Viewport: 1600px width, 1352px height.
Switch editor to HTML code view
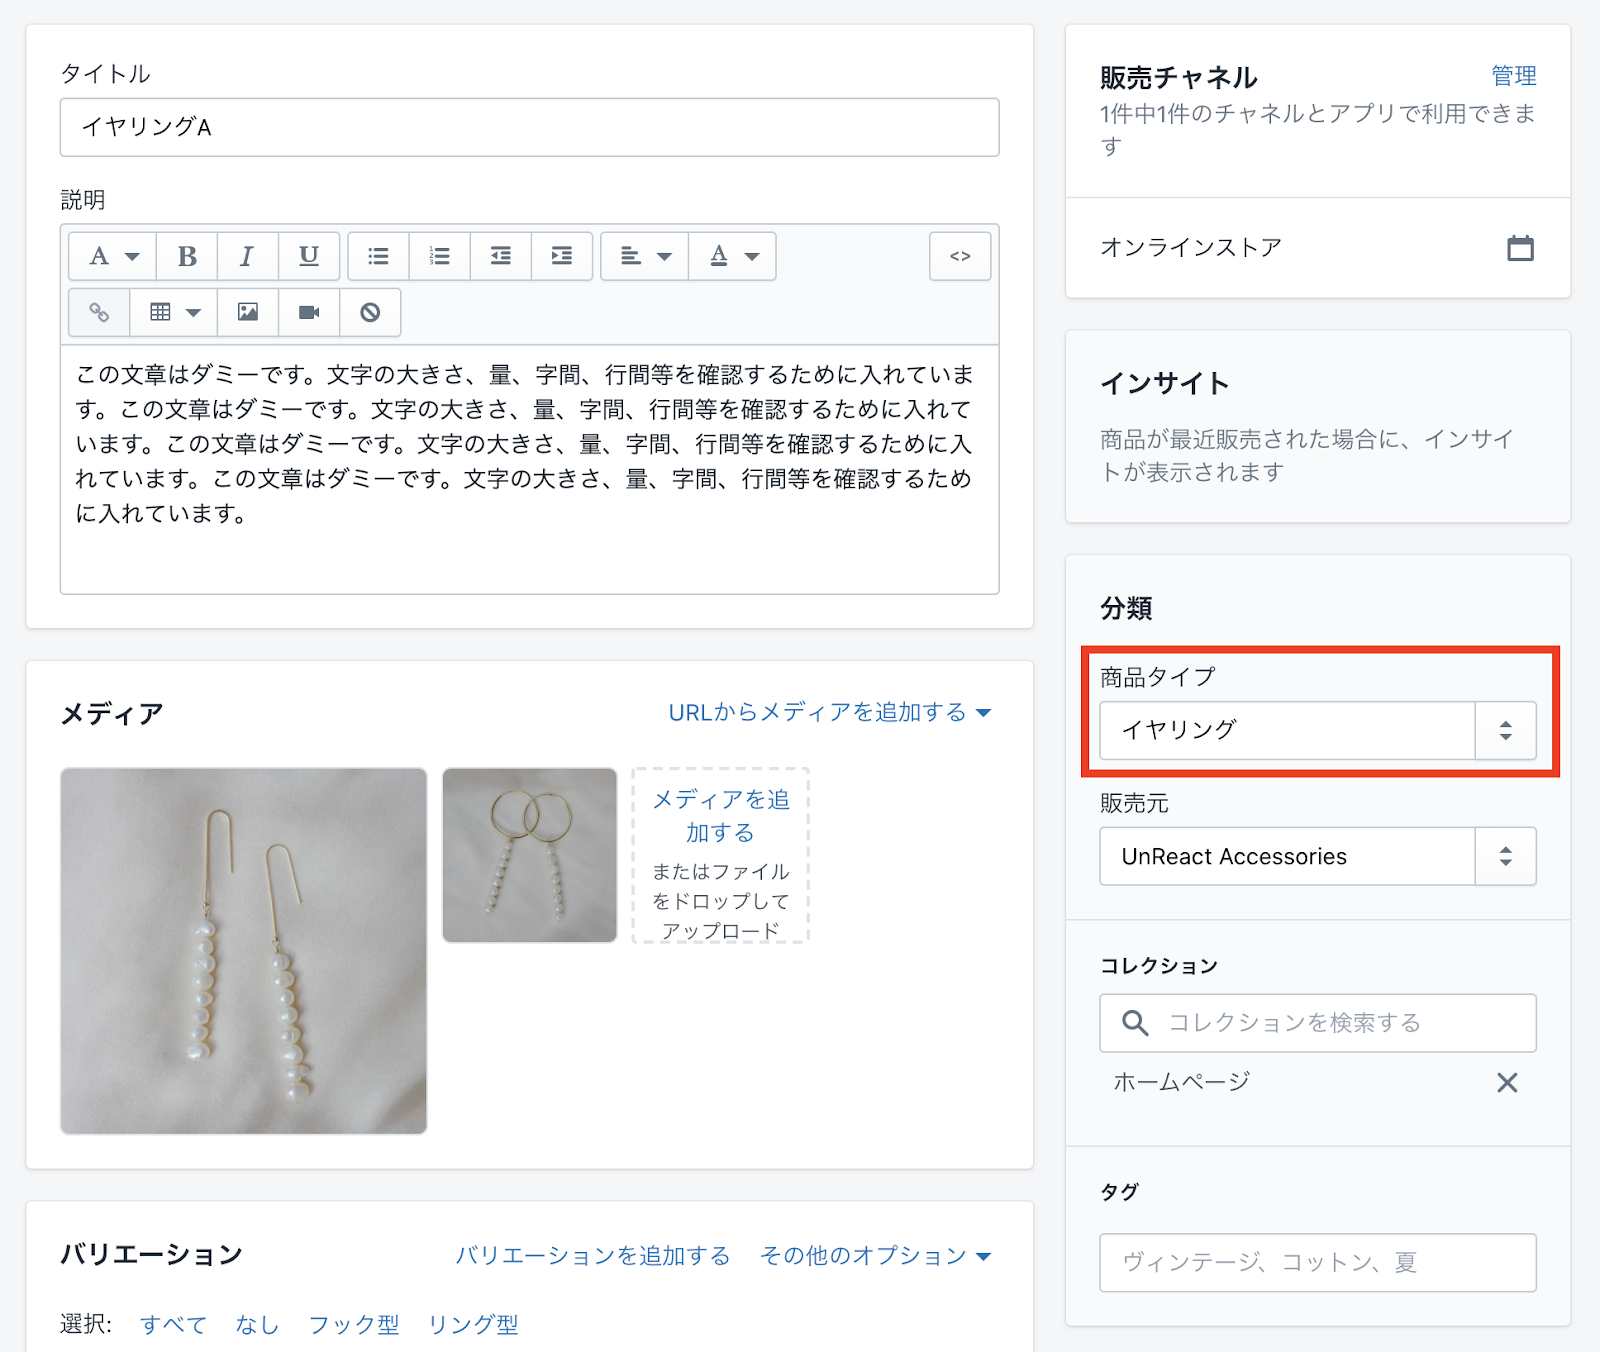click(x=960, y=257)
